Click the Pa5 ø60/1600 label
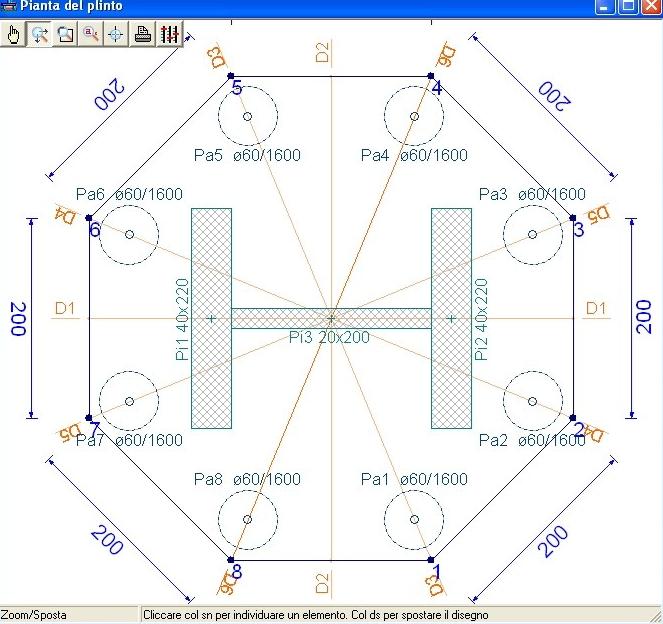This screenshot has height=624, width=663. pyautogui.click(x=247, y=155)
